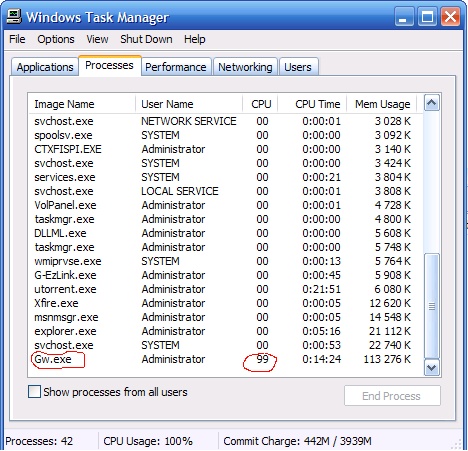Select the msnmsgr.exe process

coord(222,317)
